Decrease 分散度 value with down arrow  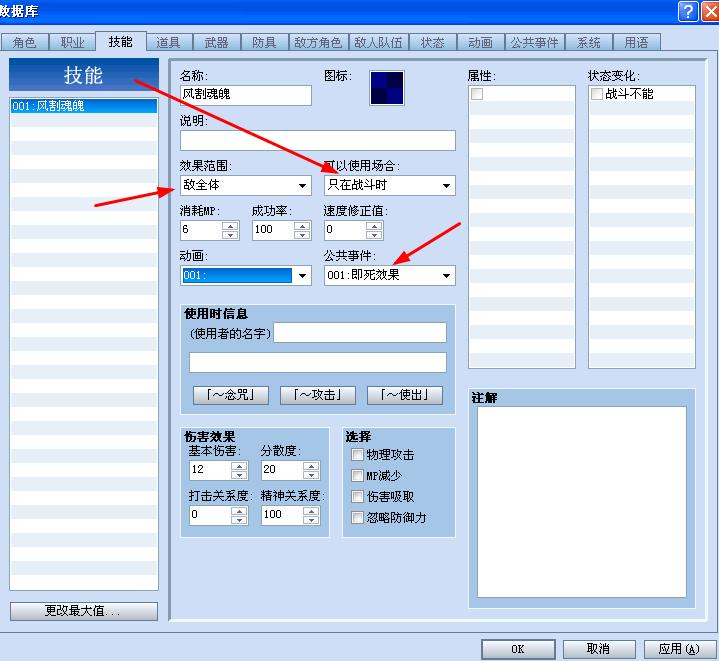[x=311, y=475]
